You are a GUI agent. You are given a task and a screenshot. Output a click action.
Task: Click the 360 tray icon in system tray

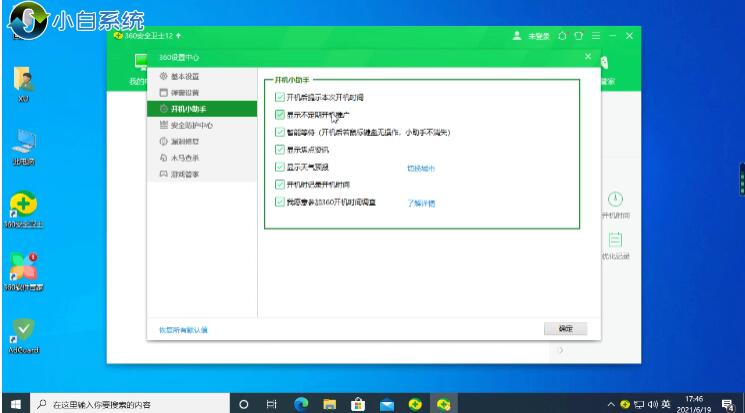625,404
